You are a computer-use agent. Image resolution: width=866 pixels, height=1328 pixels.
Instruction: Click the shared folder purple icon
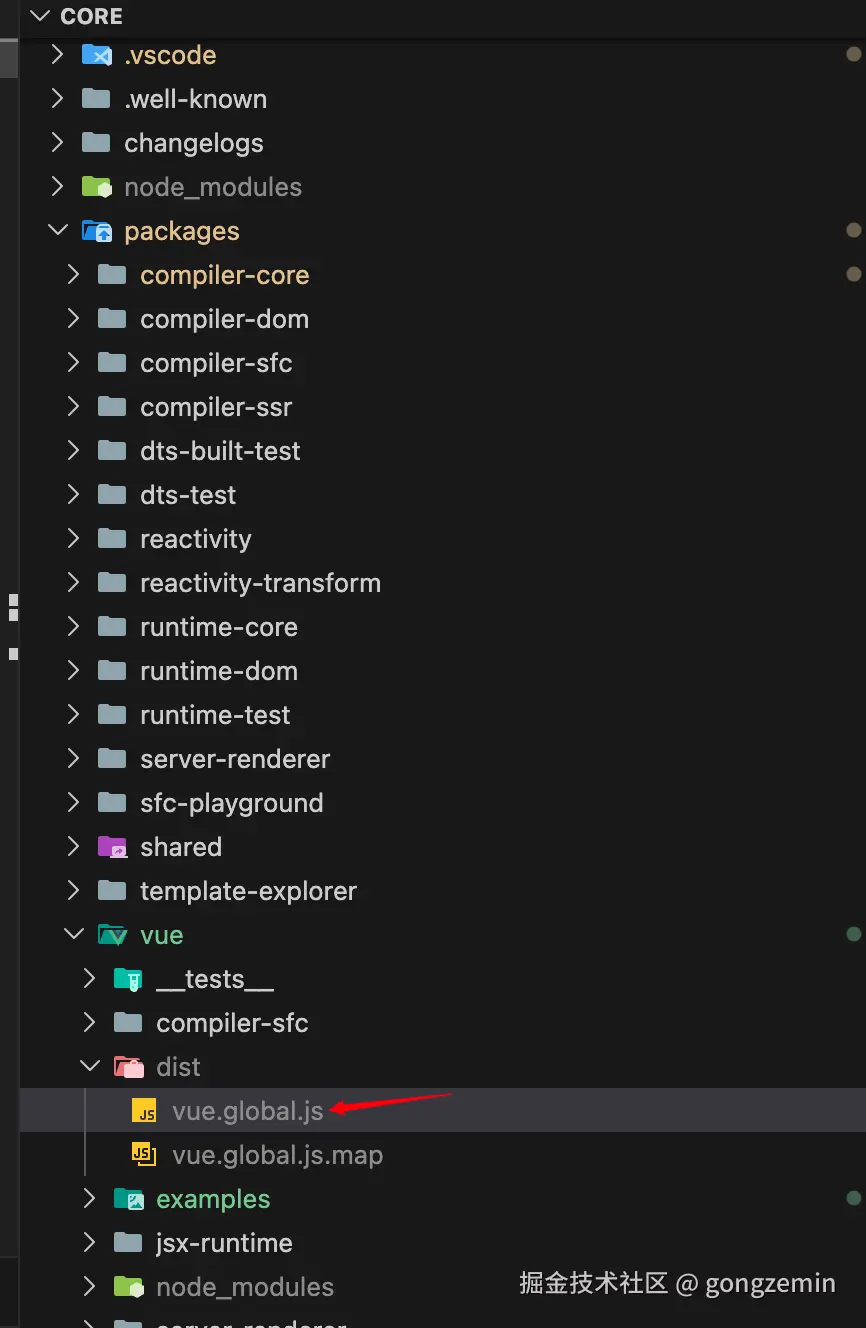pos(112,847)
